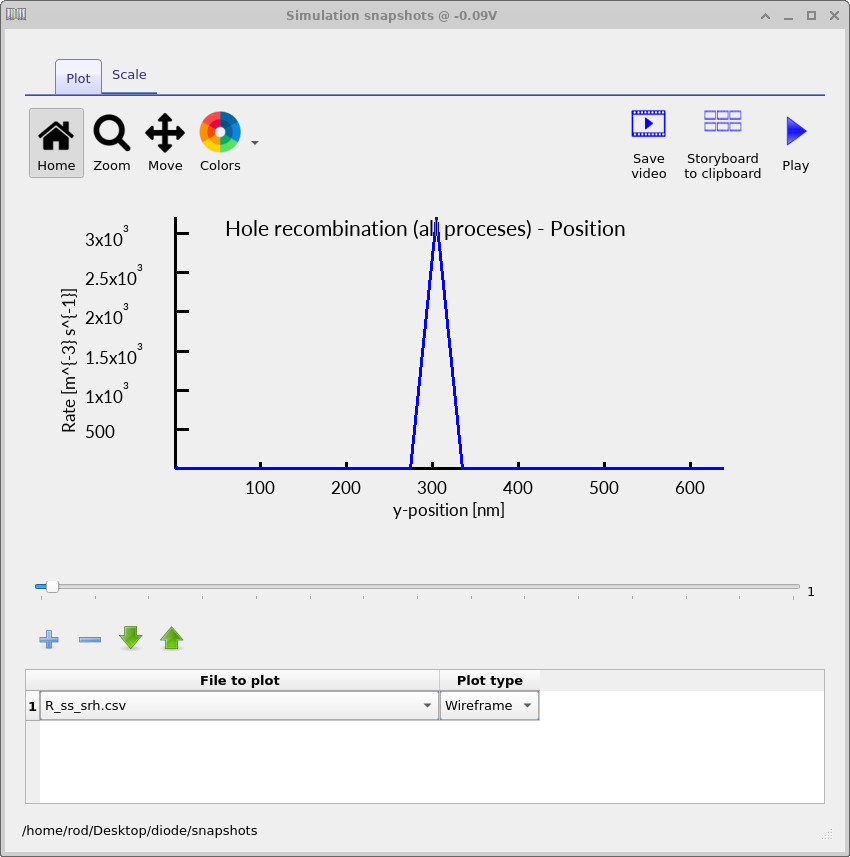Click the Save video icon
This screenshot has width=850, height=857.
[648, 122]
